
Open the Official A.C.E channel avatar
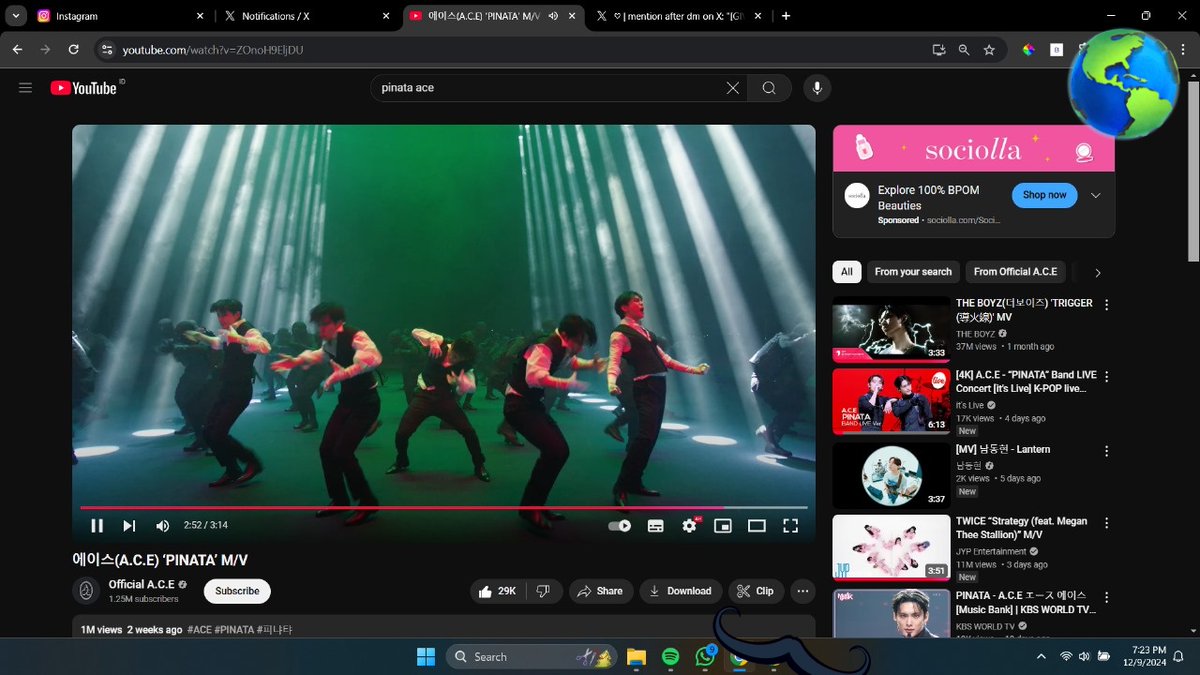click(x=86, y=591)
